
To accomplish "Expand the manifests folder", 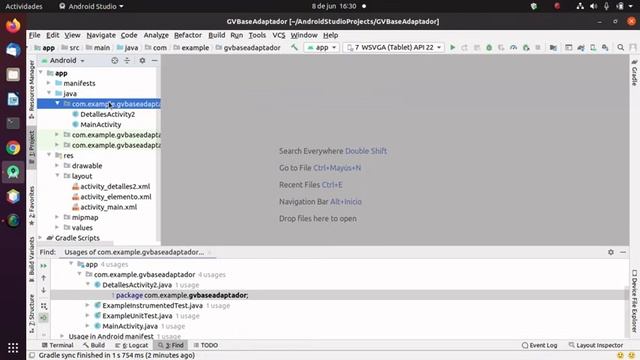I will (x=49, y=83).
